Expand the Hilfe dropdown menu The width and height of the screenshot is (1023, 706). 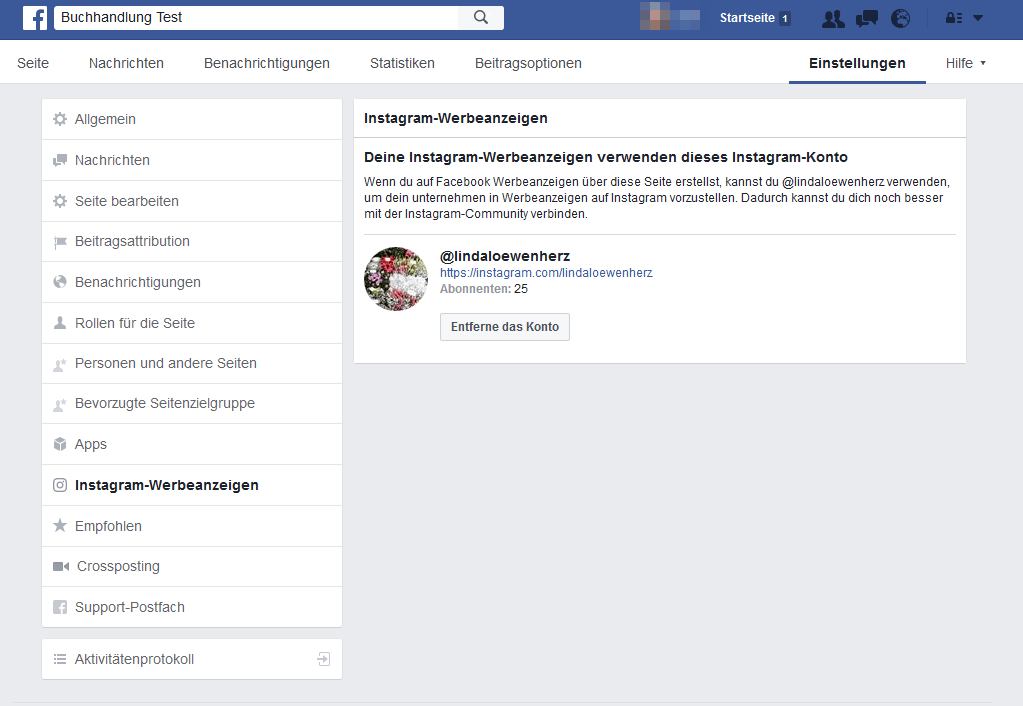pyautogui.click(x=965, y=63)
